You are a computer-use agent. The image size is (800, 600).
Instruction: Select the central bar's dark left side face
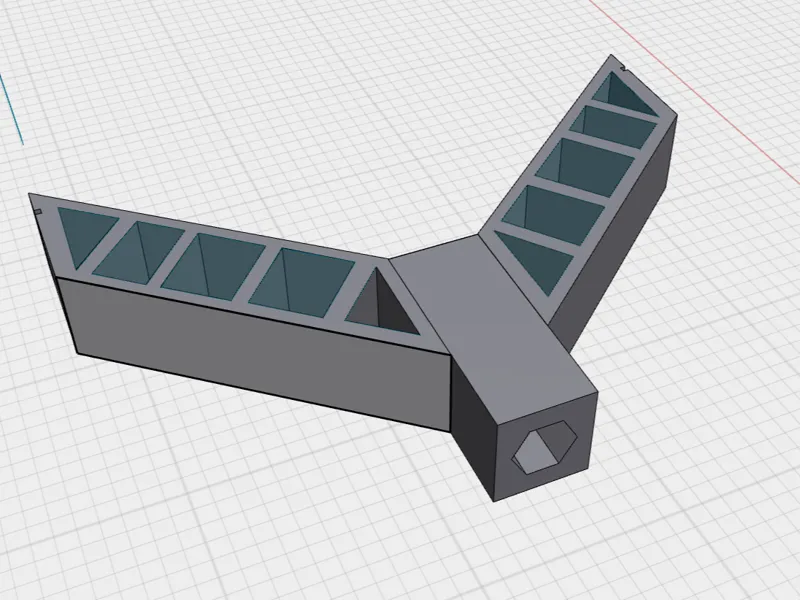pos(472,429)
